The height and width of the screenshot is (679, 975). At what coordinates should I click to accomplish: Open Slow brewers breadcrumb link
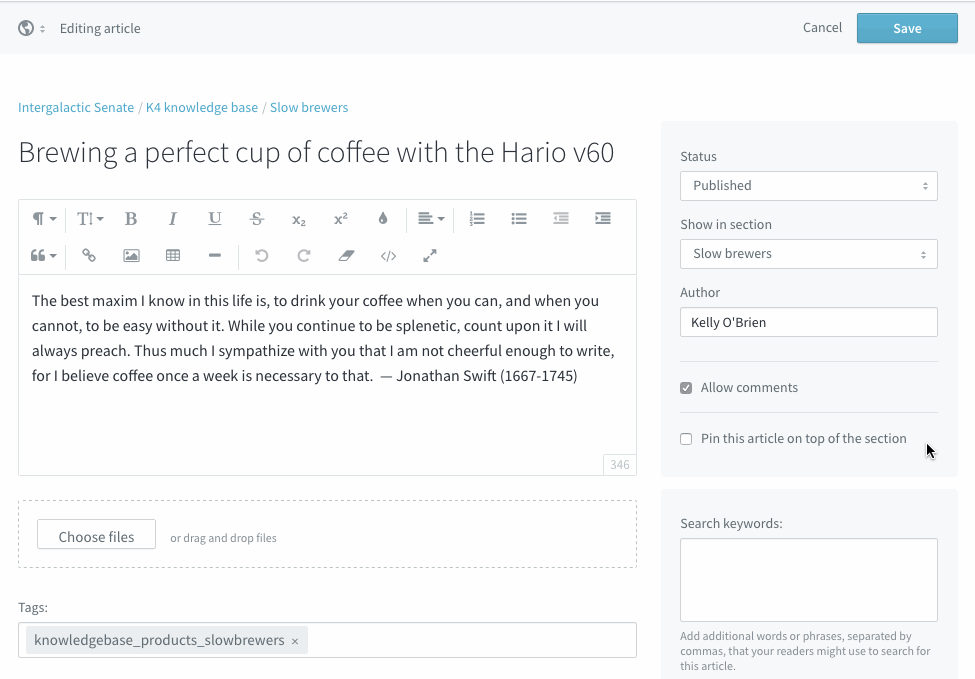309,108
